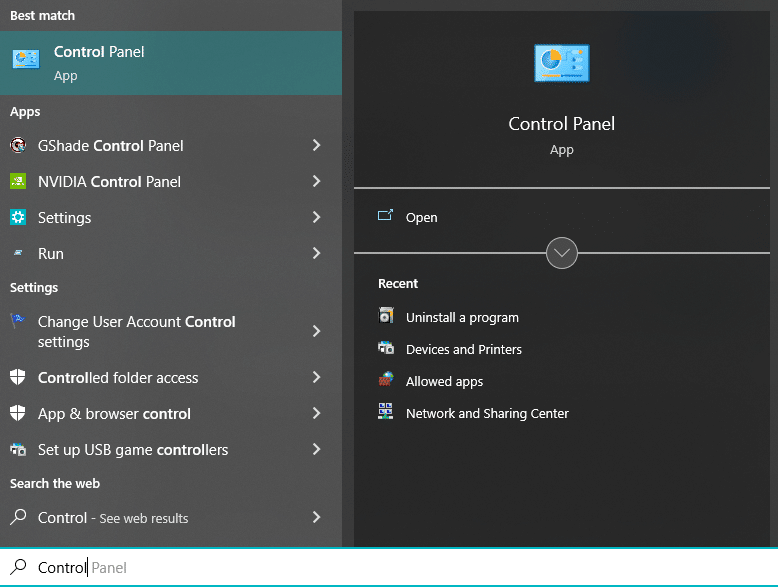This screenshot has width=778, height=587.
Task: Open recent Allowed apps
Action: pos(562,381)
